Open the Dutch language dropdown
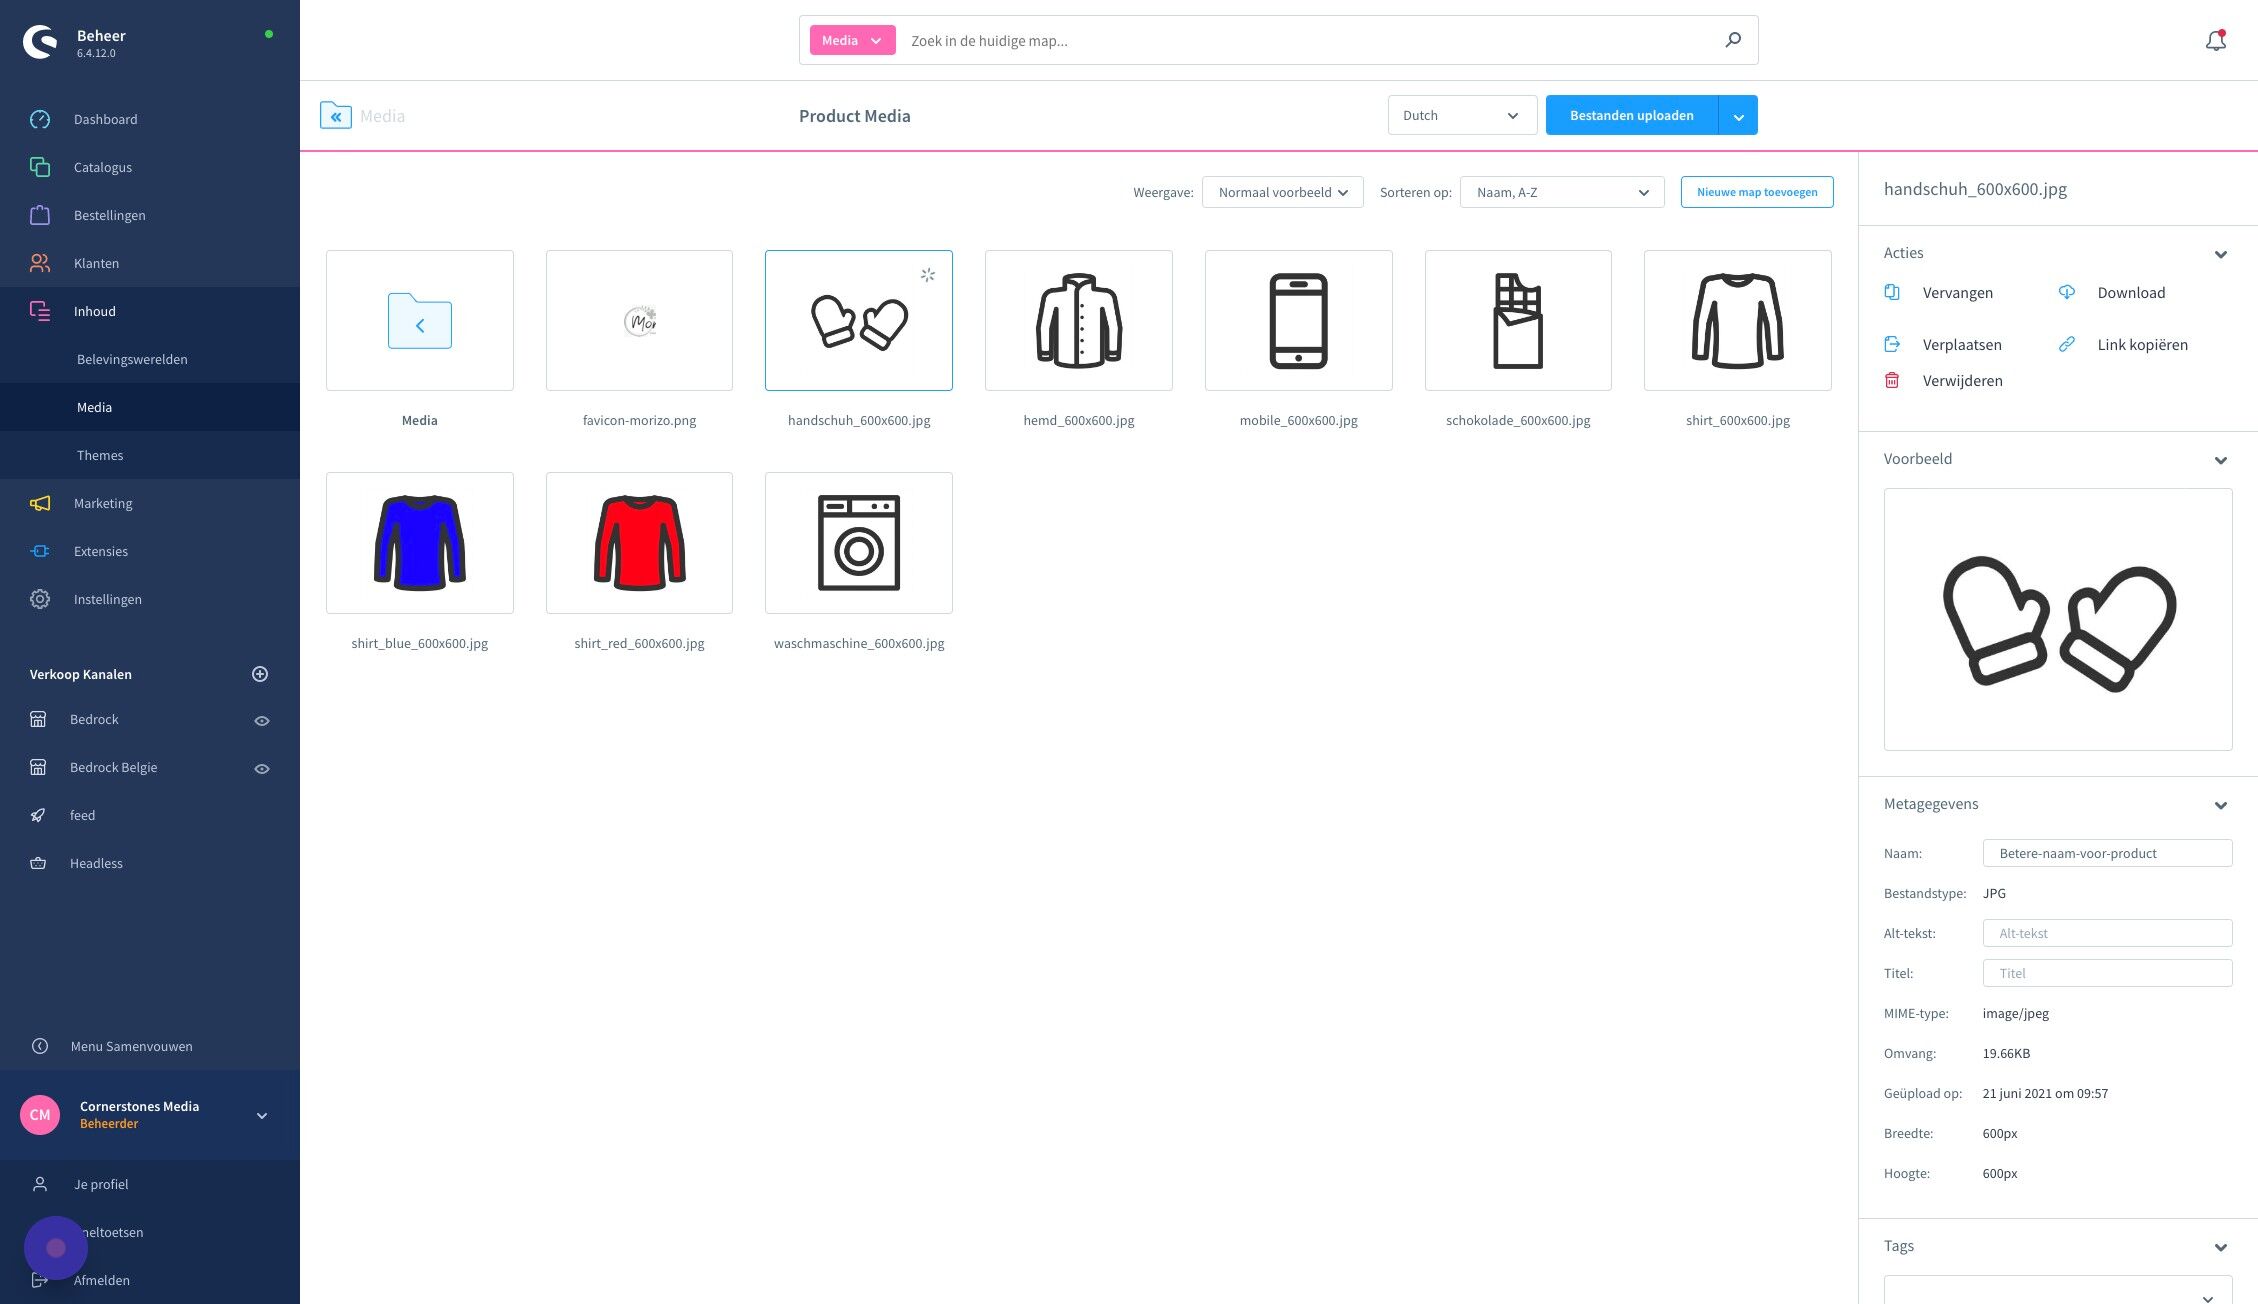This screenshot has width=2258, height=1304. point(1462,115)
